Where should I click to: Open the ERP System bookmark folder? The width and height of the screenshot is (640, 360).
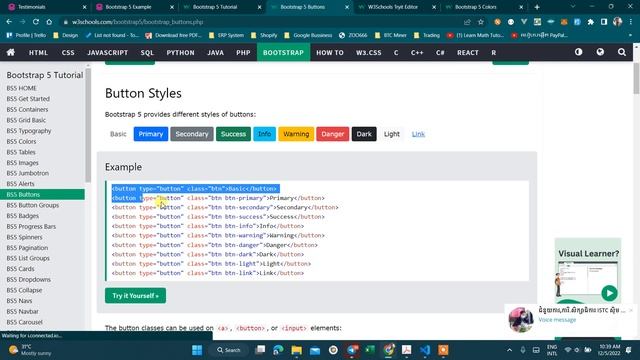[x=227, y=36]
